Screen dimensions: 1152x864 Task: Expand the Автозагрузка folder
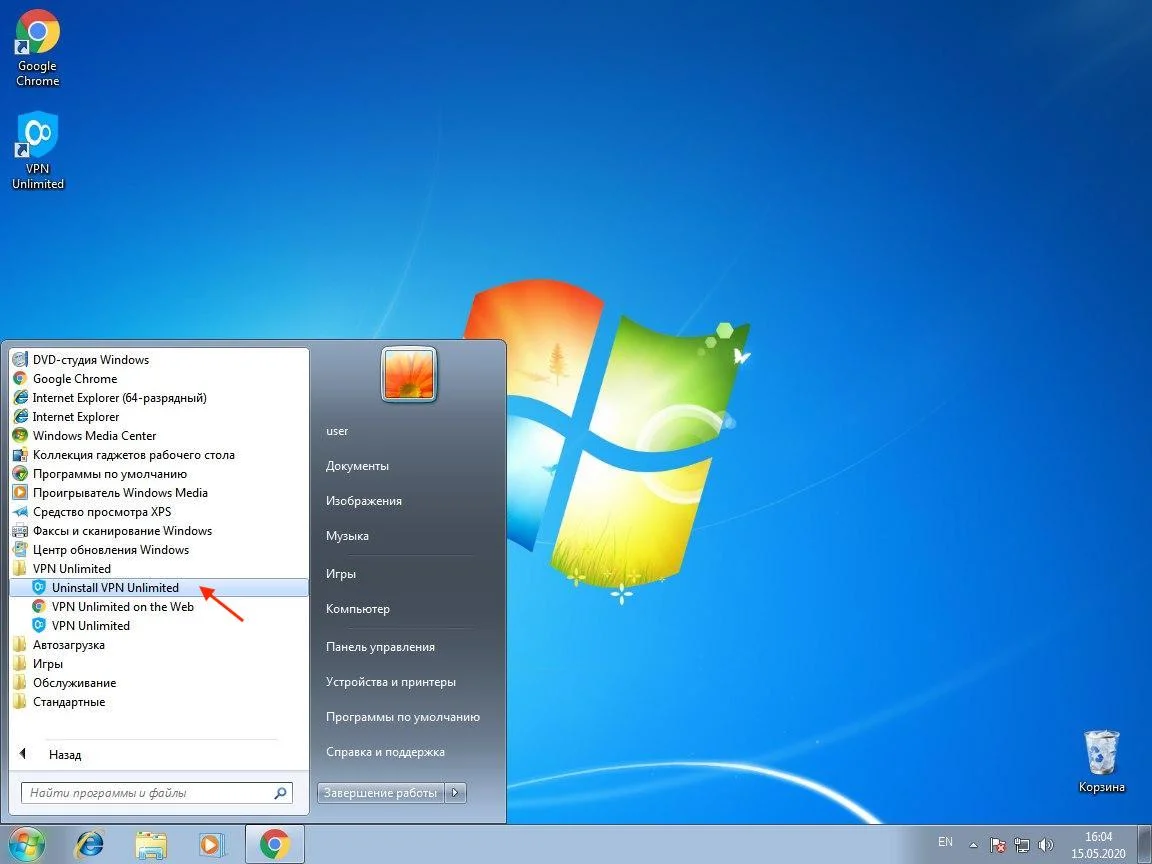coord(68,645)
